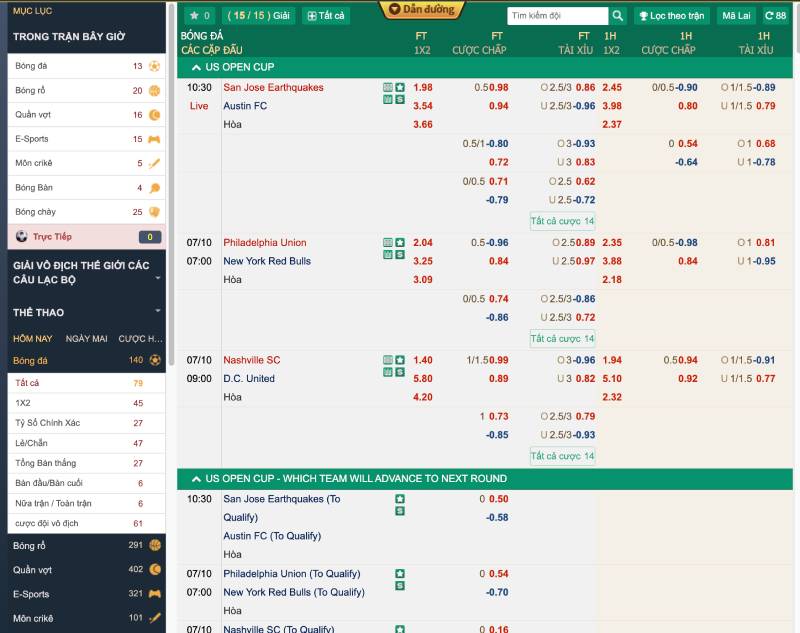Open Tất cả cược 14 for Nashville SC match

[x=562, y=456]
